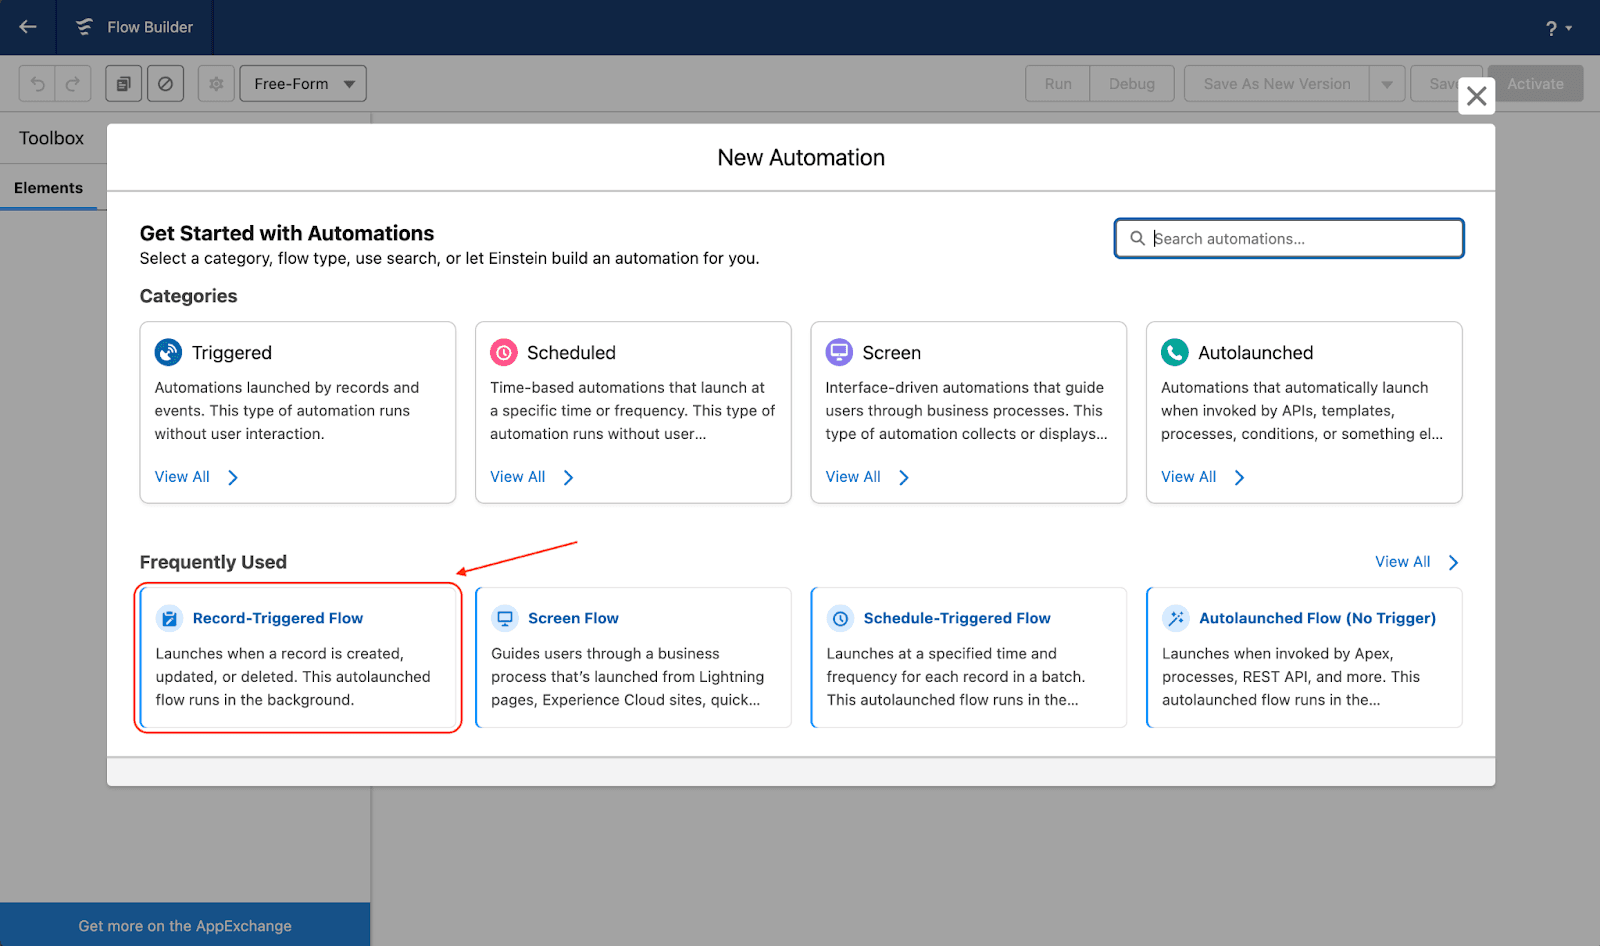
Task: Close the New Automation dialog
Action: 1476,96
